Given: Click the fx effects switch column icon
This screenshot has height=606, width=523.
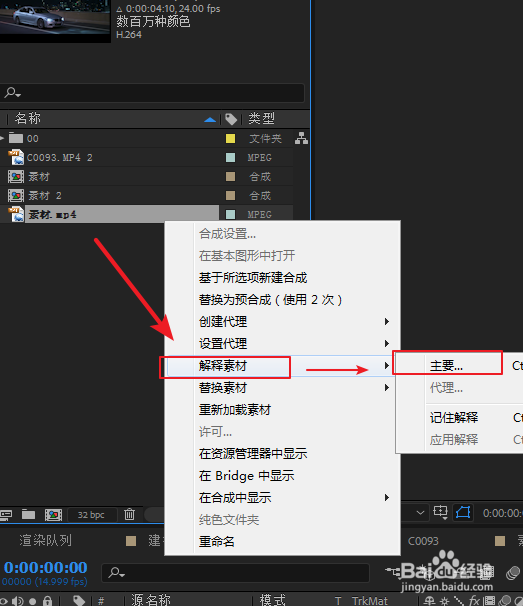Looking at the screenshot, I should [x=474, y=601].
